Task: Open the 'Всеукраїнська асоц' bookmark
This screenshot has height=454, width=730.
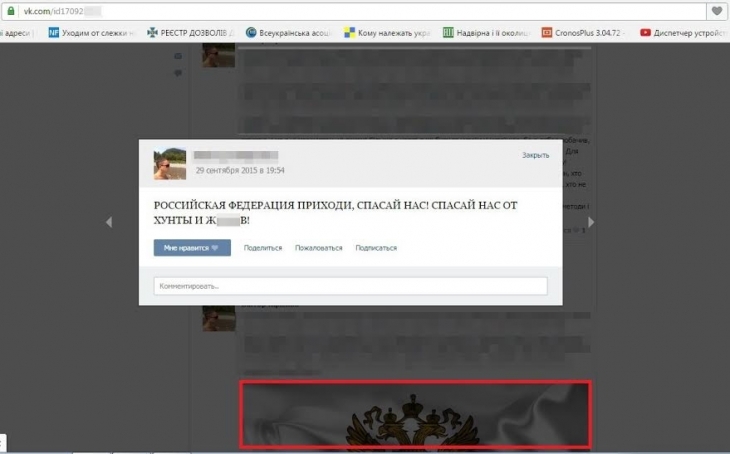Action: [288, 33]
